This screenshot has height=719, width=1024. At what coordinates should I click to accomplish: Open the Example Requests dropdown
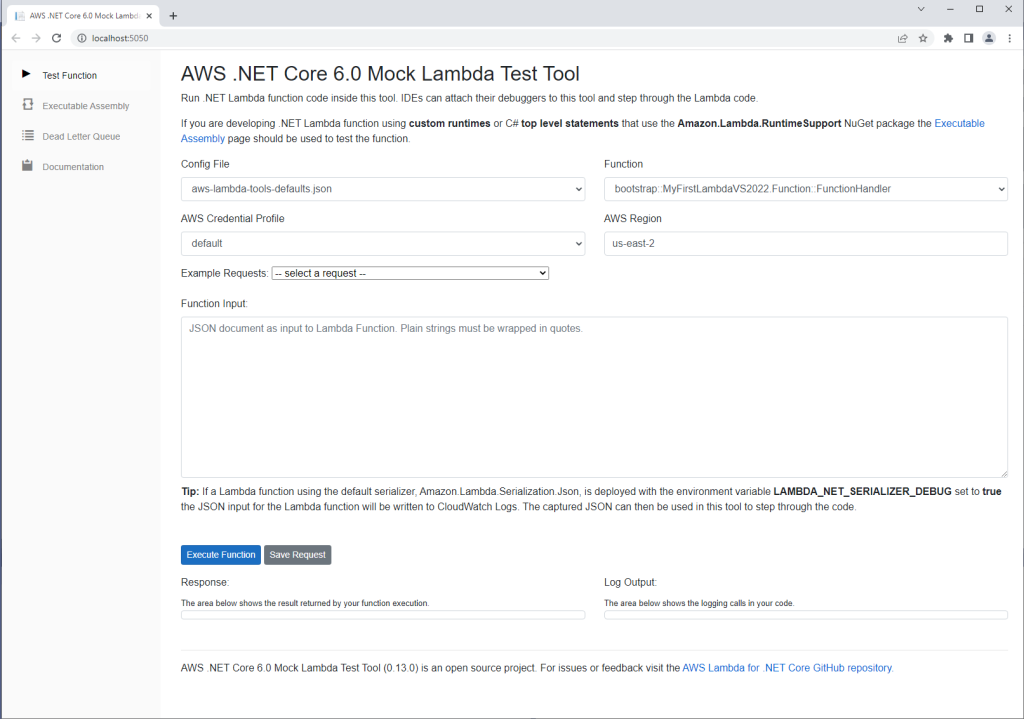tap(410, 273)
